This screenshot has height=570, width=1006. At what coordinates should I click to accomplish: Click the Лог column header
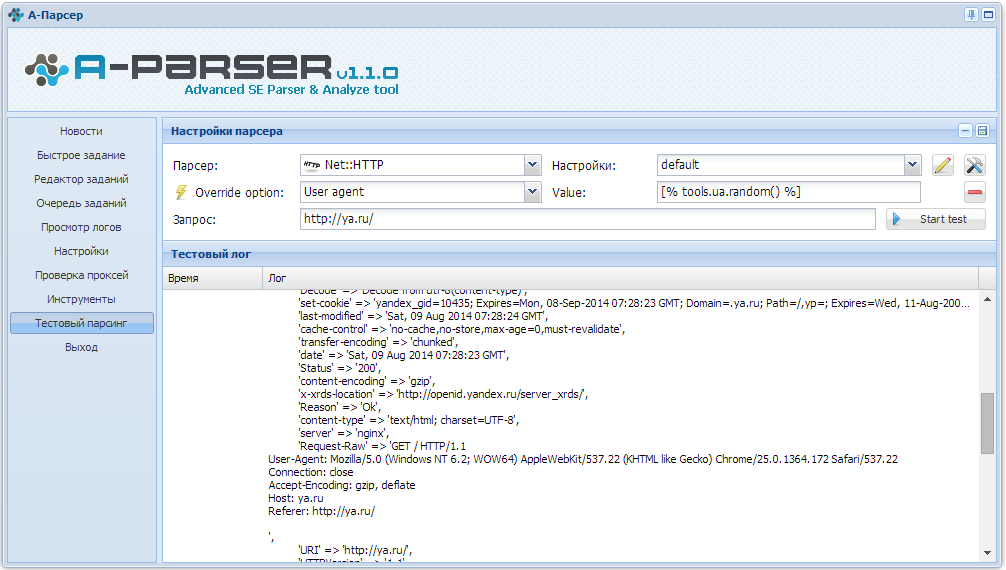(620, 278)
